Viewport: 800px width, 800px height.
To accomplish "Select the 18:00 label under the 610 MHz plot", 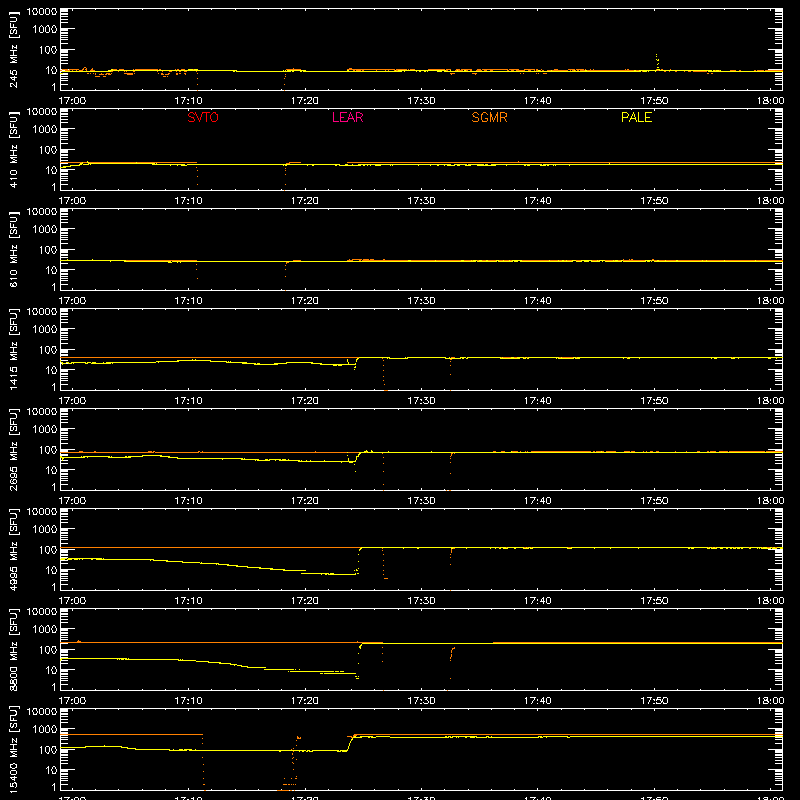I will point(770,301).
